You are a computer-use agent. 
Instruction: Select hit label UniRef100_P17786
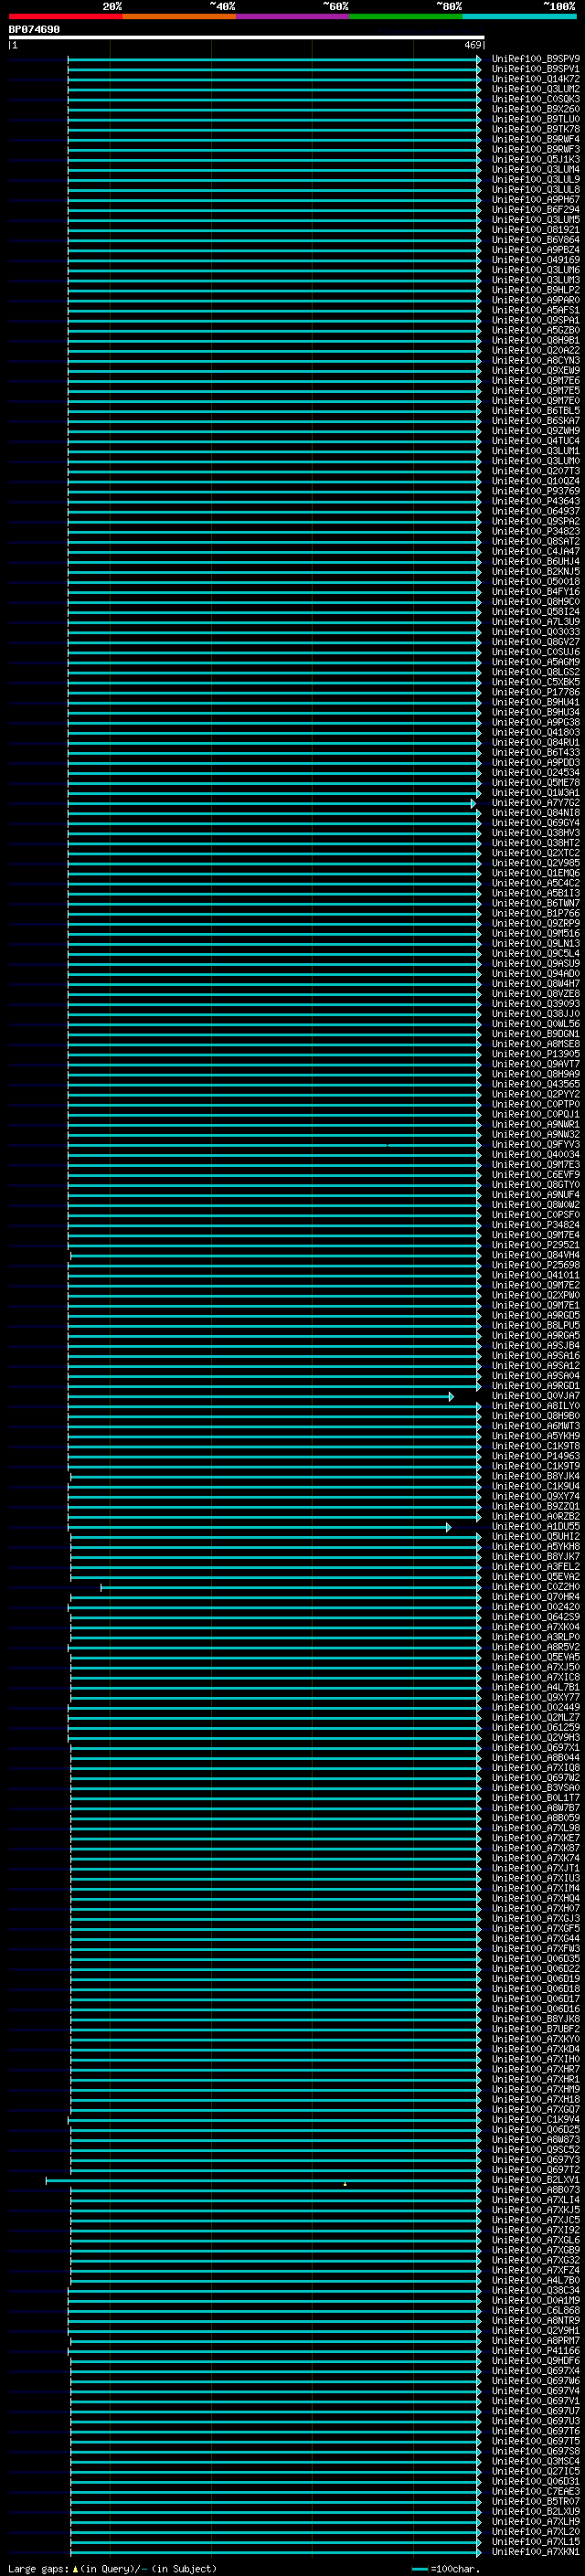[536, 692]
